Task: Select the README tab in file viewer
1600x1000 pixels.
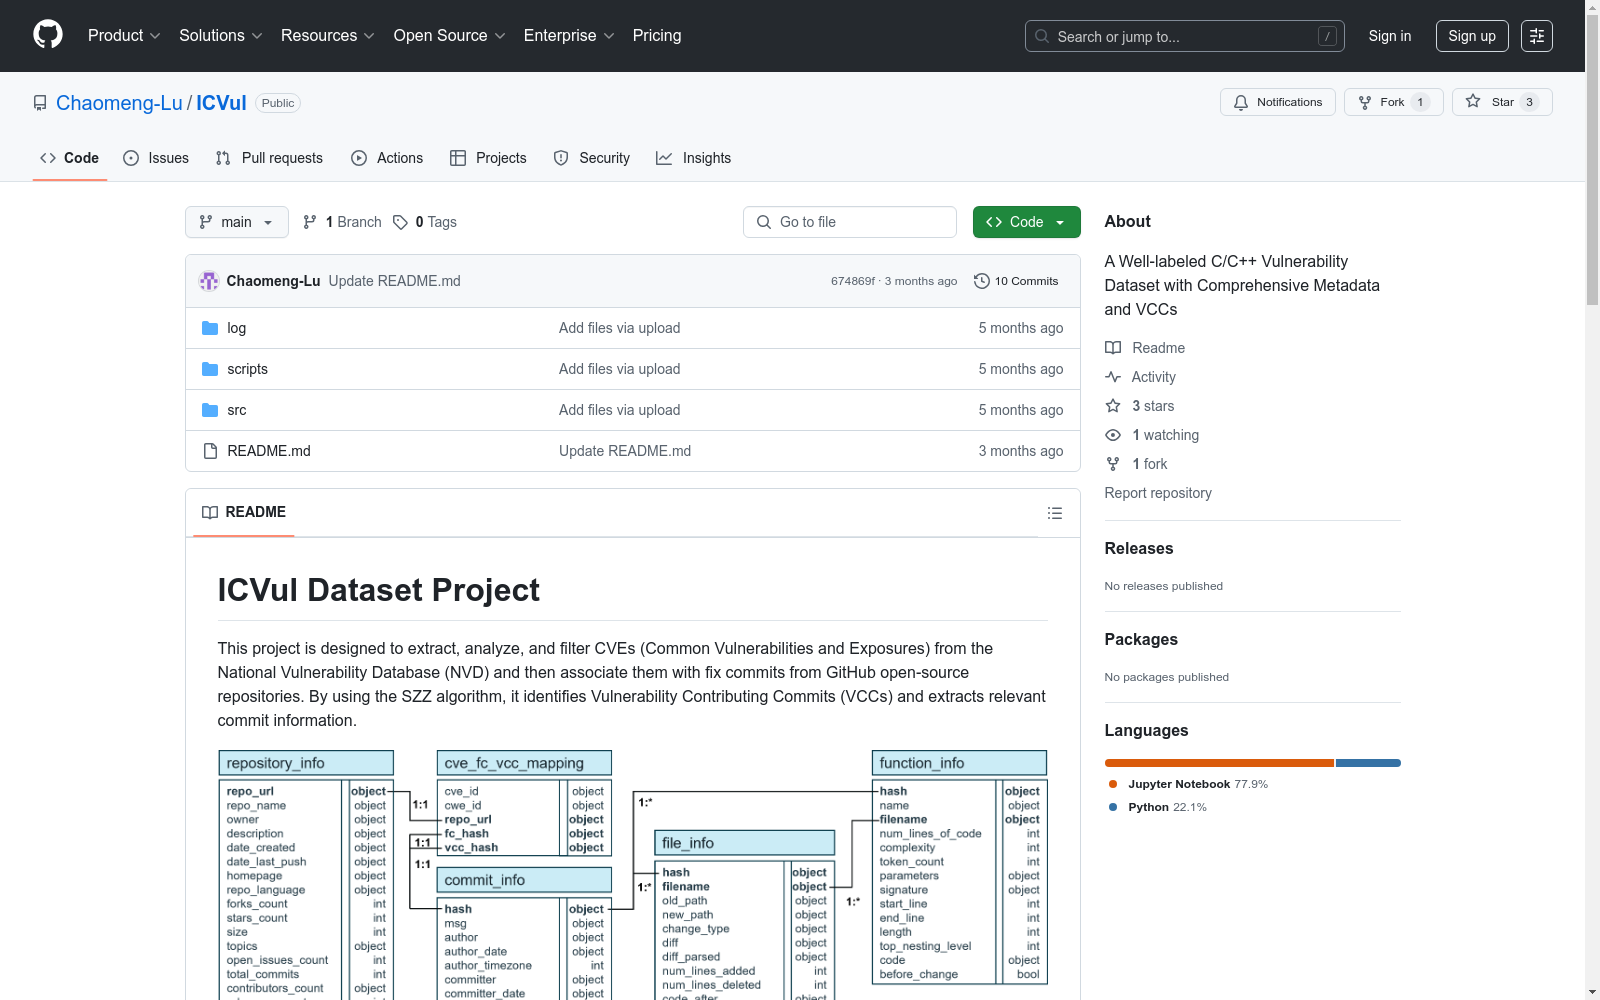Action: click(244, 512)
